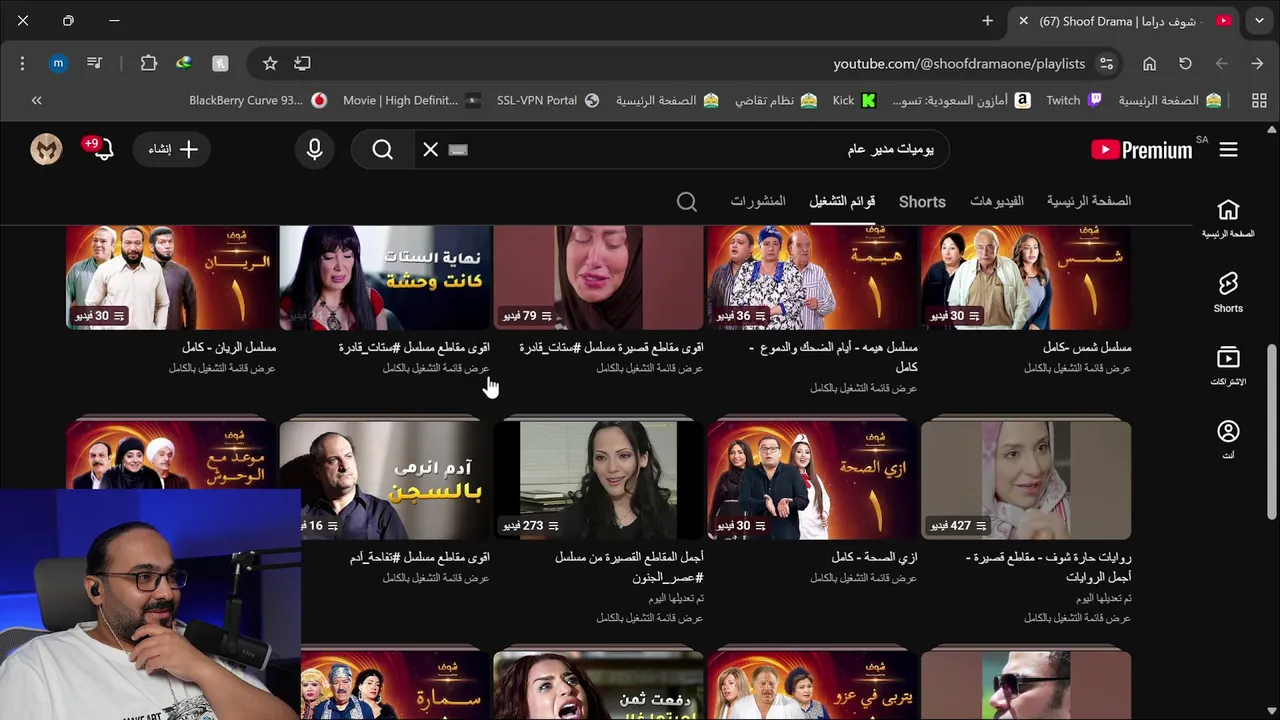
Task: Reload the page
Action: tap(1185, 63)
